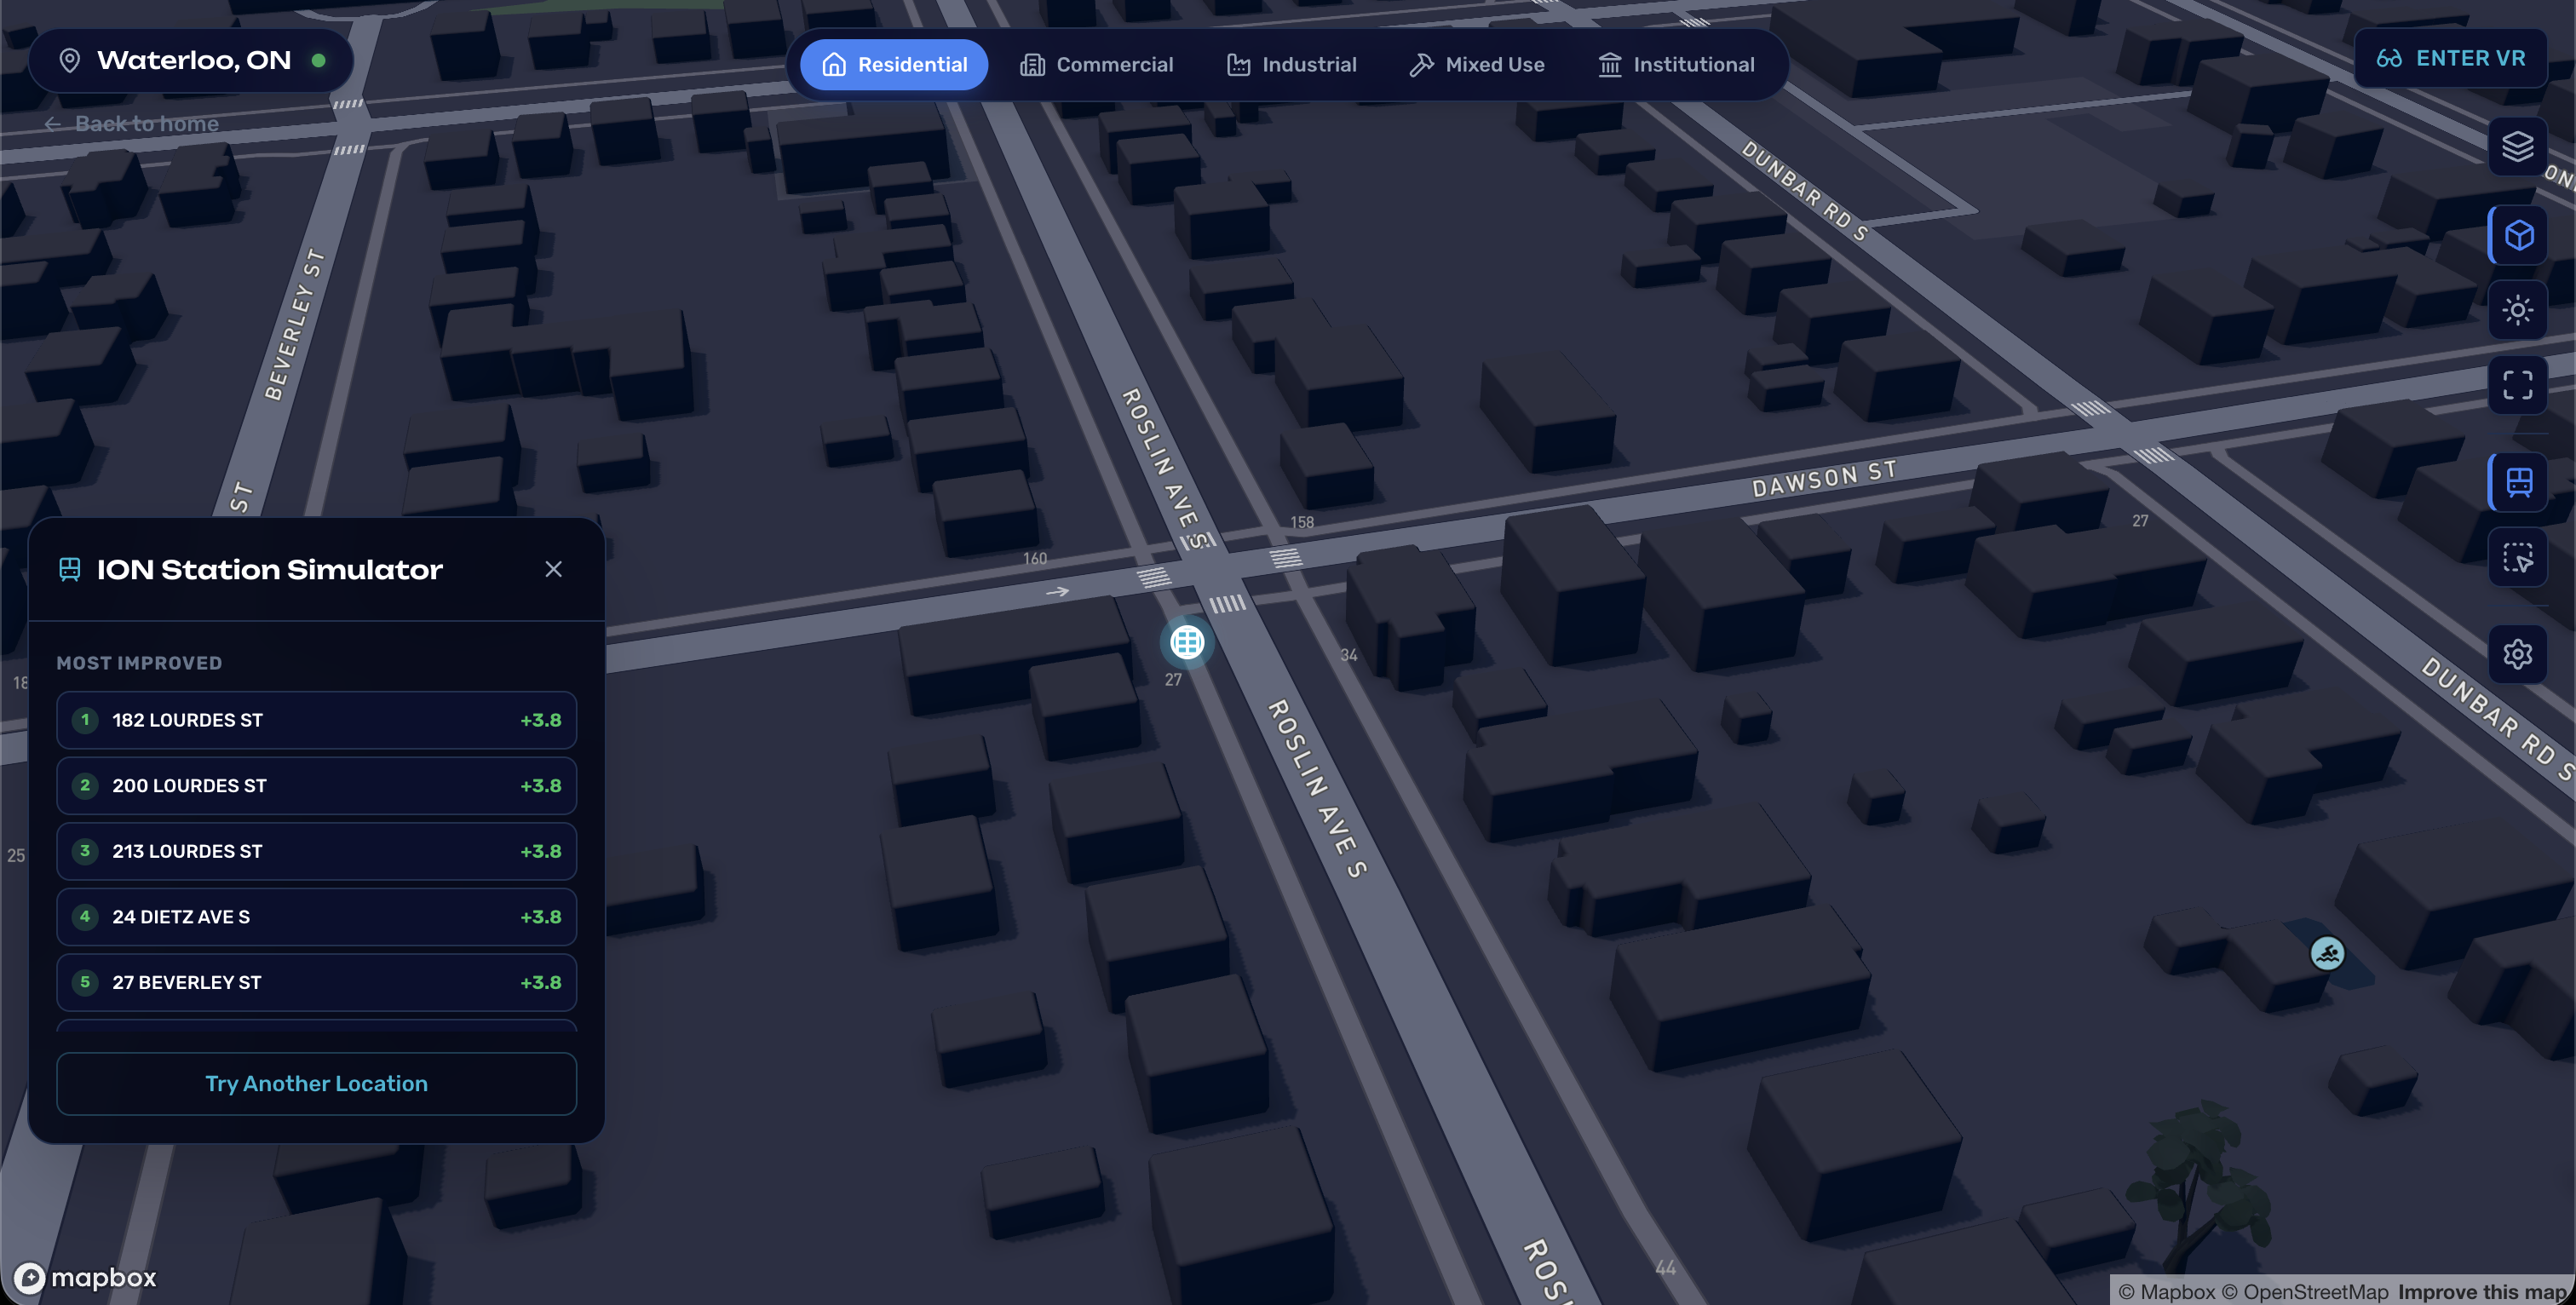Click Try Another Location button
The width and height of the screenshot is (2576, 1305).
316,1083
